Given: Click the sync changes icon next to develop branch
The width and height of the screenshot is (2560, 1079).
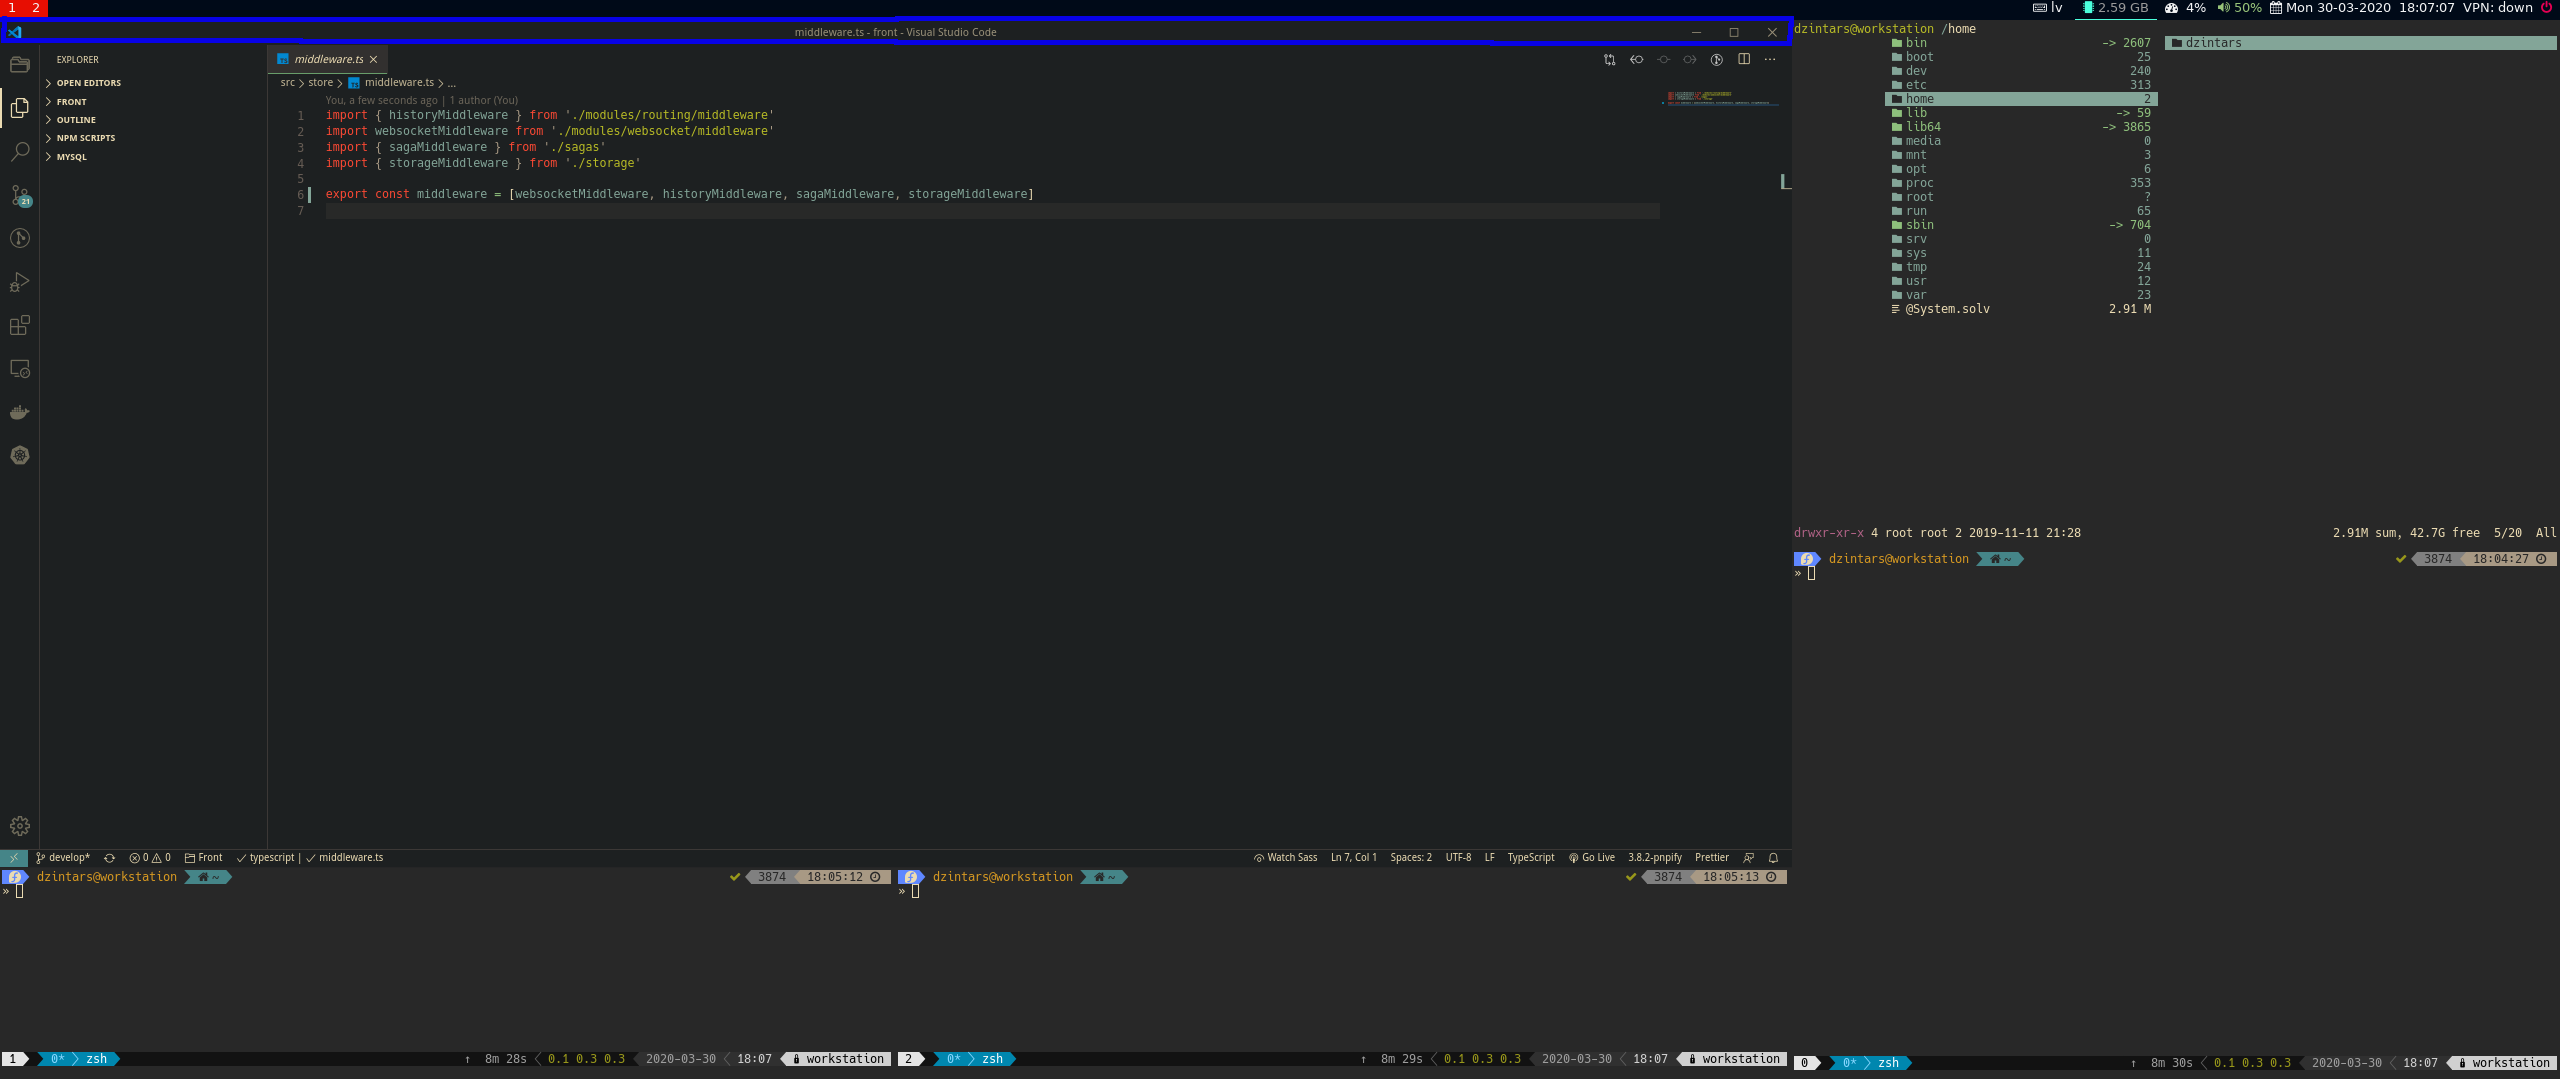Looking at the screenshot, I should (109, 857).
